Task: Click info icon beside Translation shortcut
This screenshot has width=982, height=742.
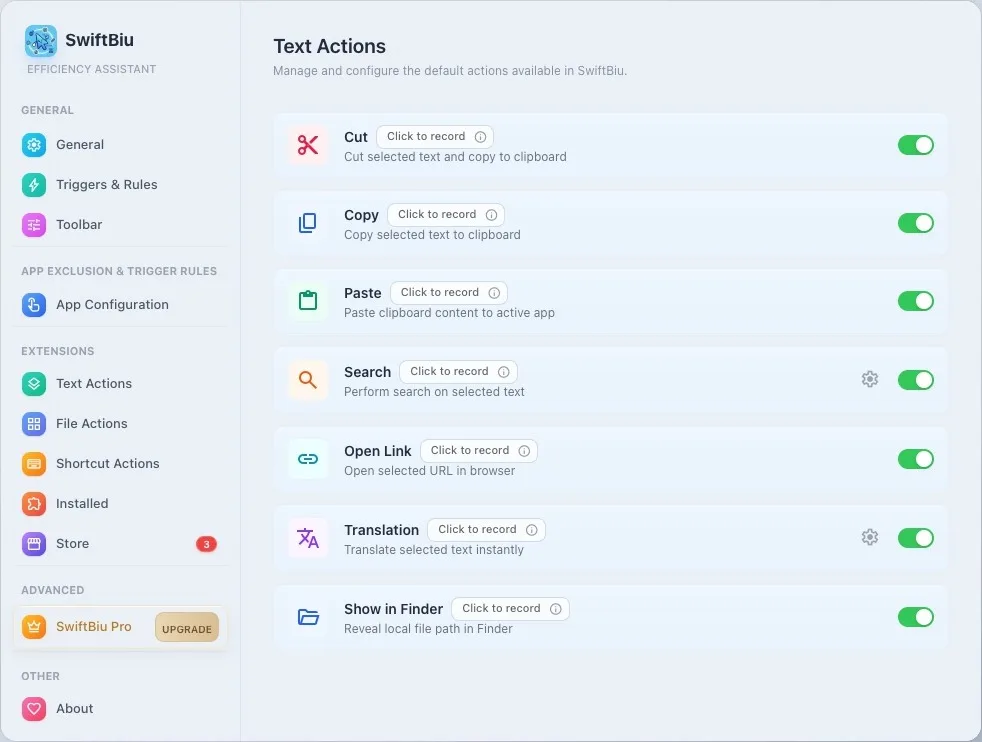Action: (x=532, y=530)
